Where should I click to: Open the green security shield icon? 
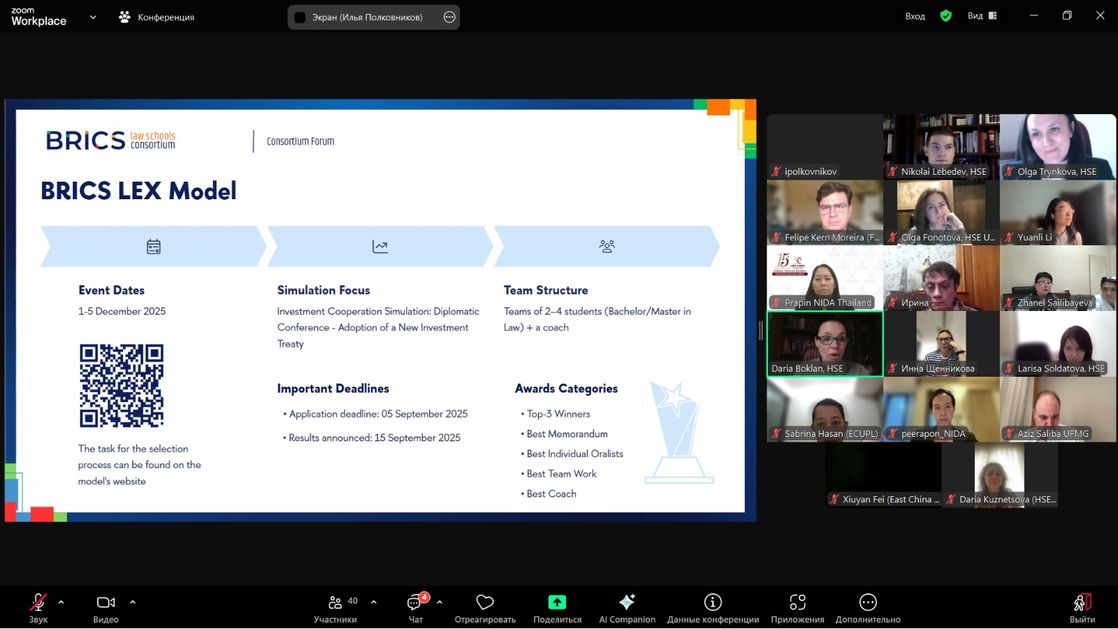(x=945, y=16)
